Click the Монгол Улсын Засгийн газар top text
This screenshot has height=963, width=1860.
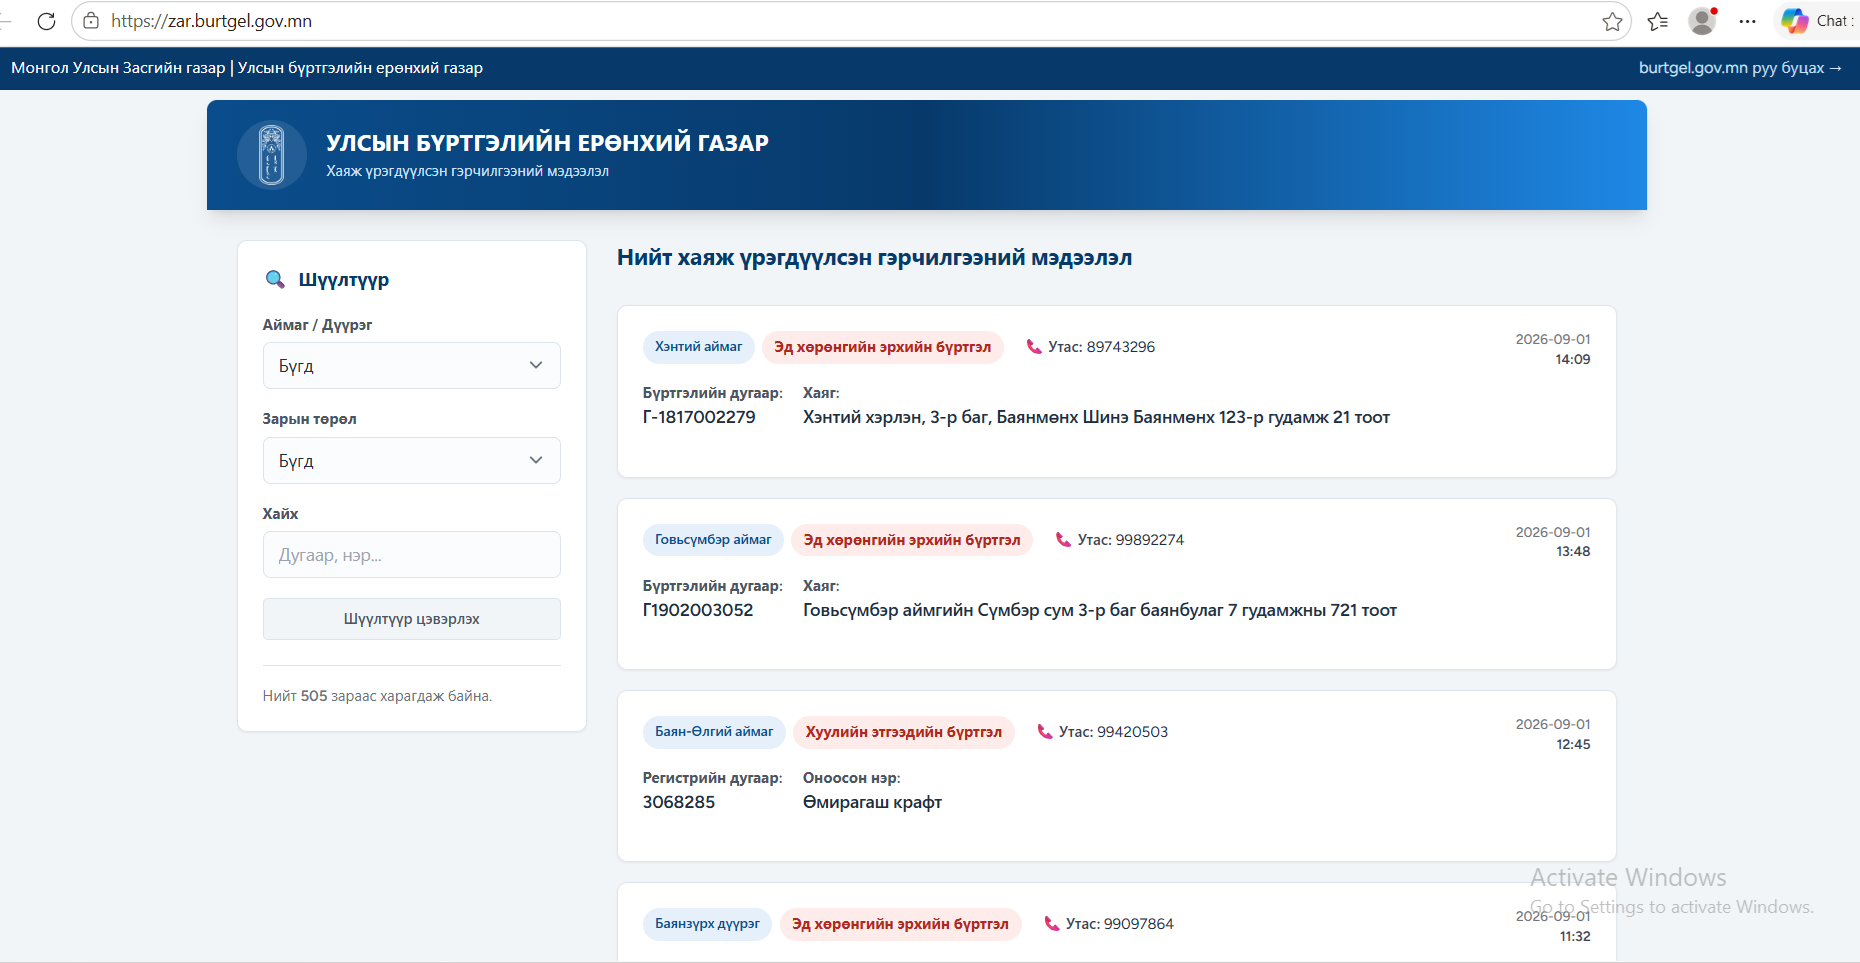point(118,68)
